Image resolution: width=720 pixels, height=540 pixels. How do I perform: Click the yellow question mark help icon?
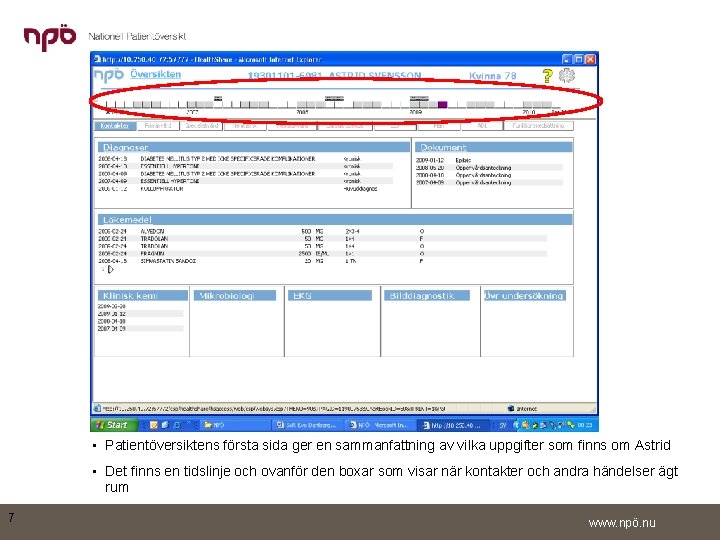(x=547, y=76)
